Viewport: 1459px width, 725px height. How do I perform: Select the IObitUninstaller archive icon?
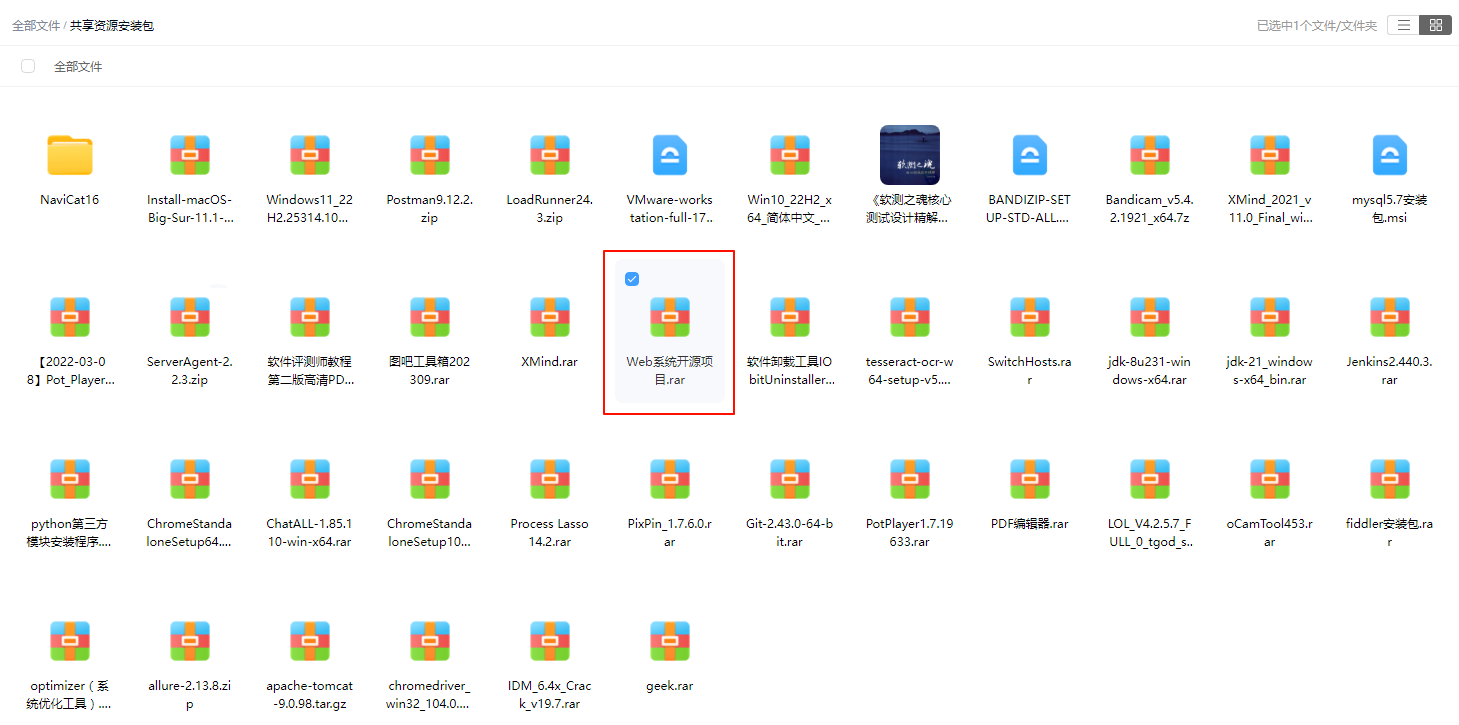pyautogui.click(x=790, y=317)
